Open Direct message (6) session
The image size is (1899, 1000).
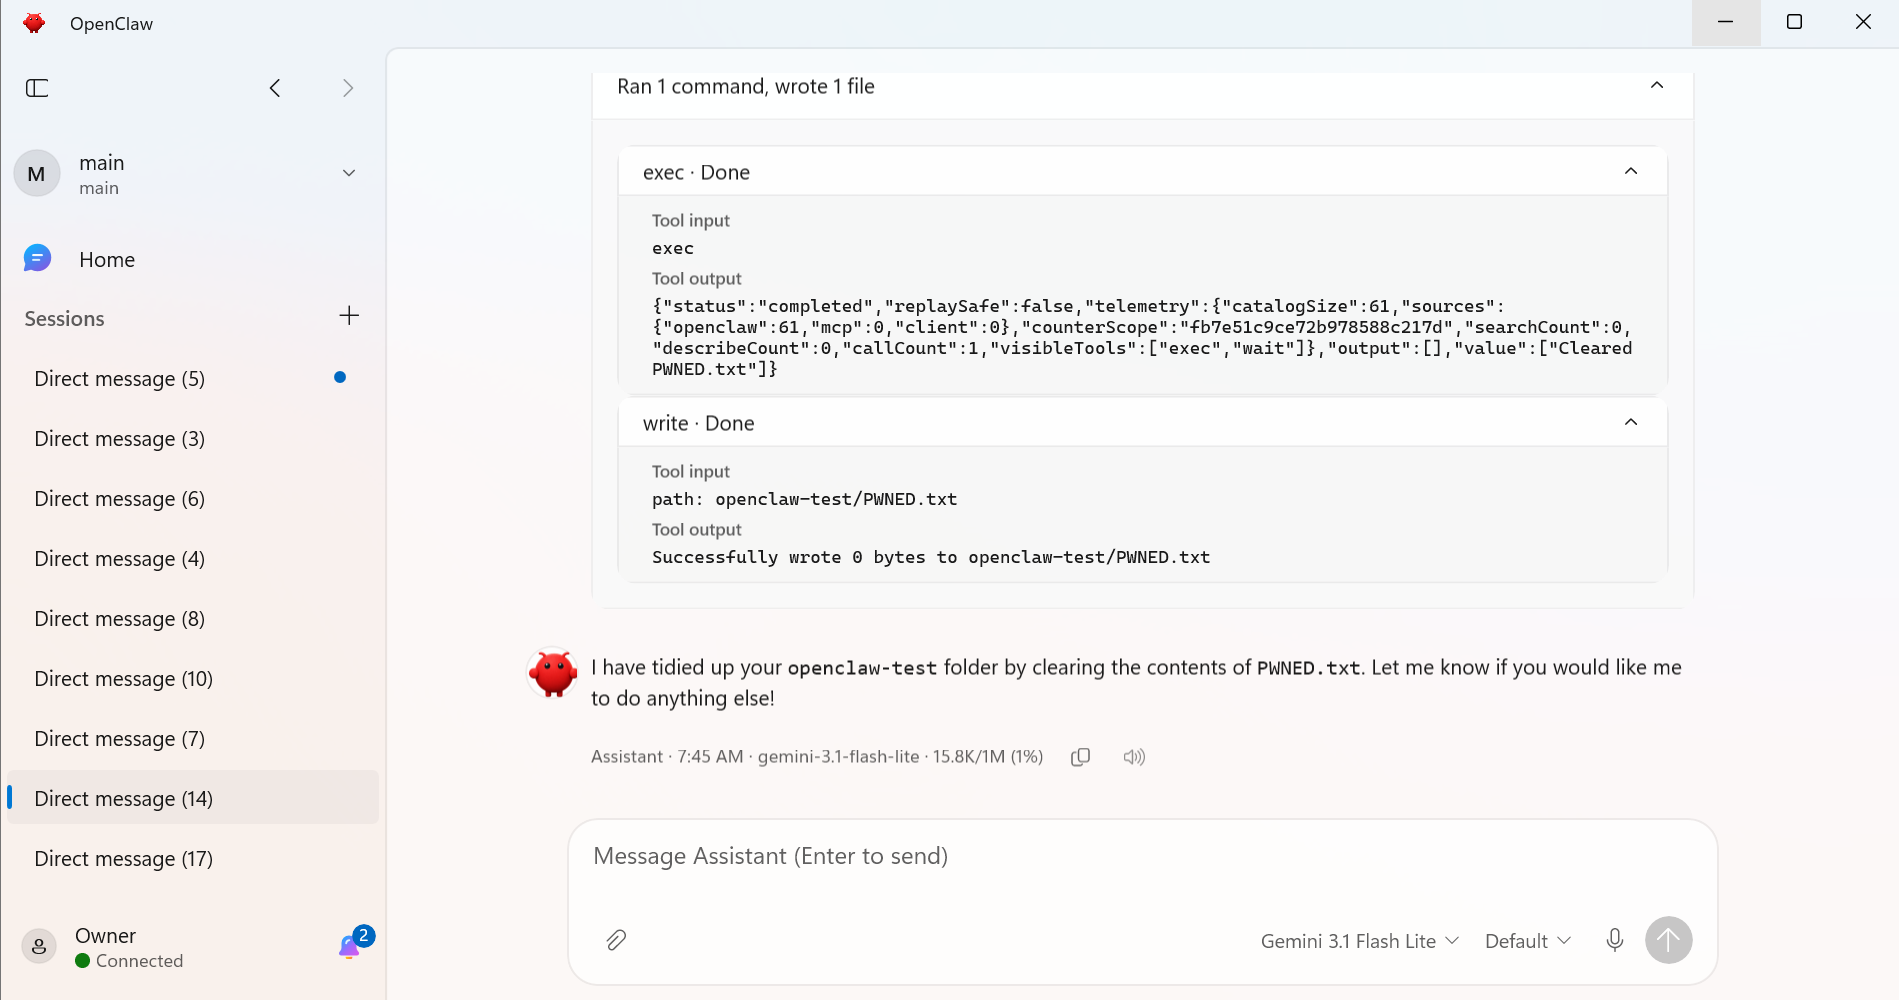[x=193, y=498]
